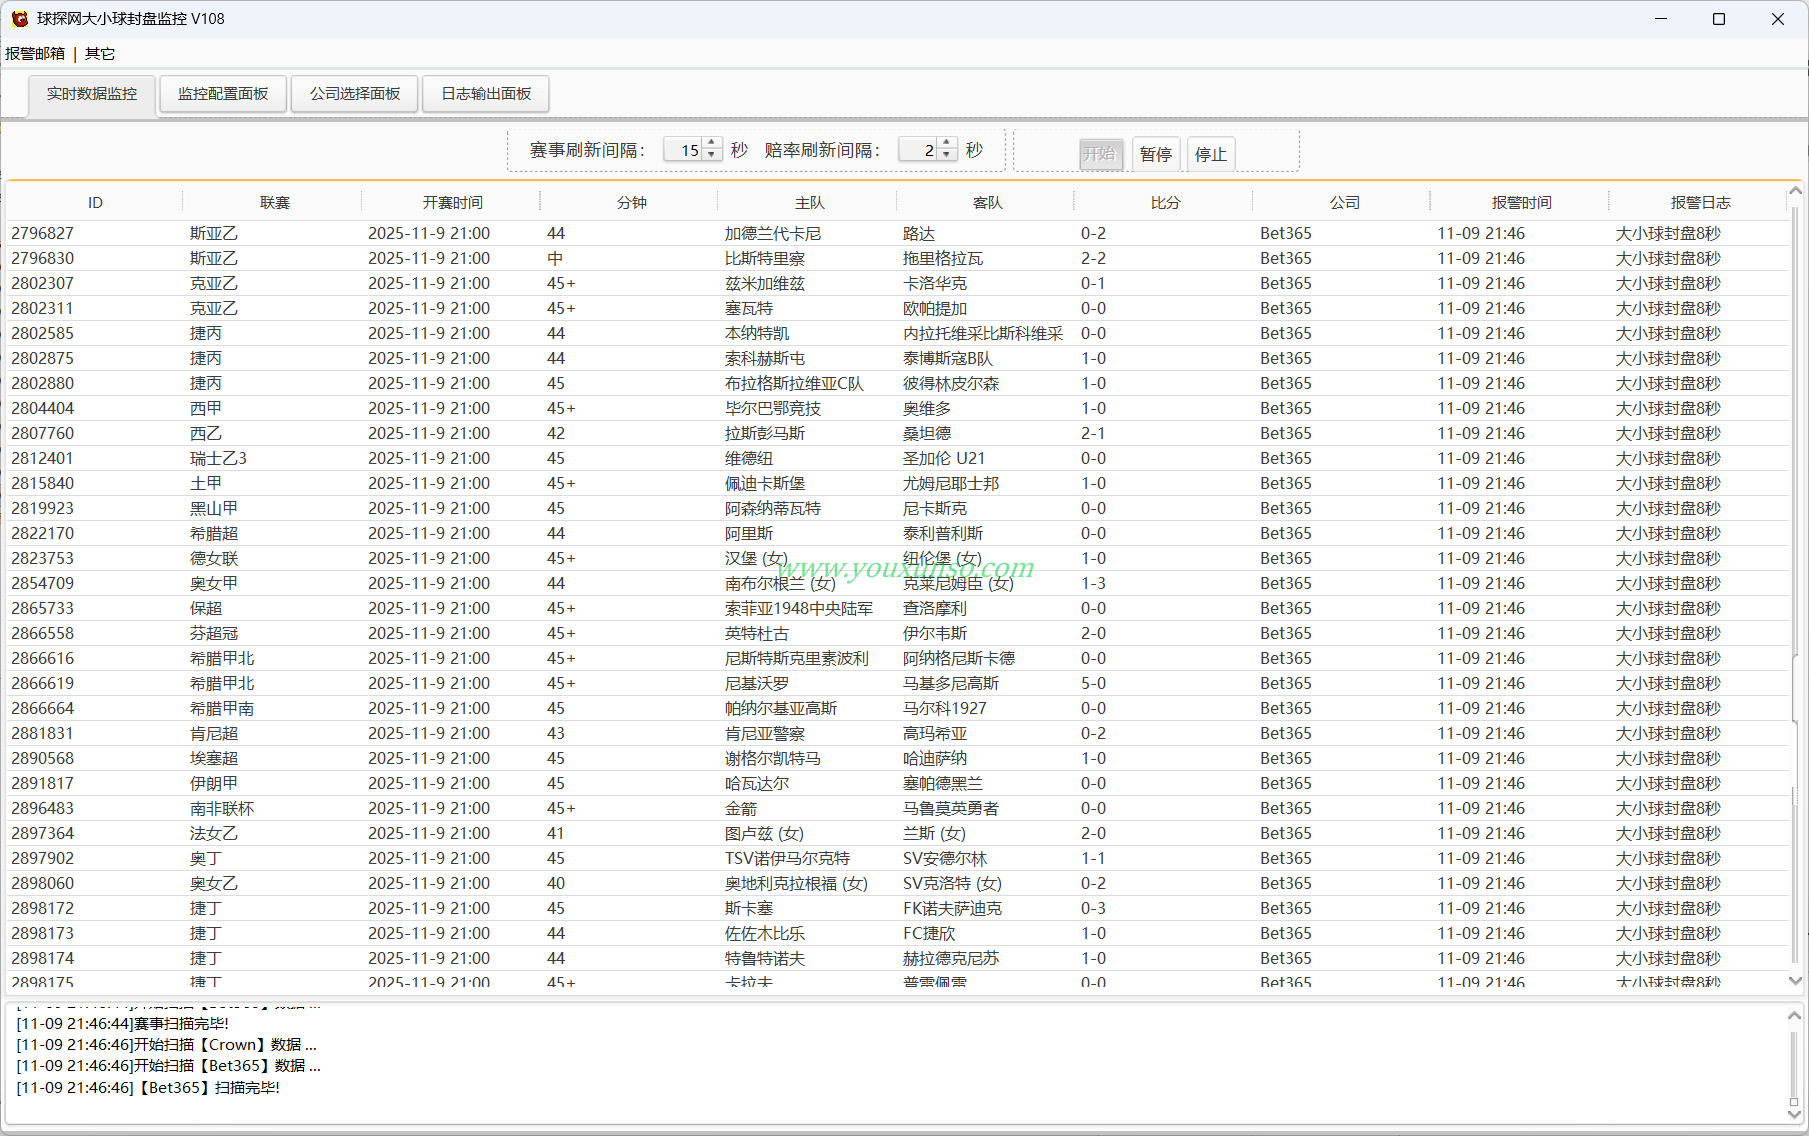Increase the match refresh interval spinner
The image size is (1809, 1136).
(711, 144)
